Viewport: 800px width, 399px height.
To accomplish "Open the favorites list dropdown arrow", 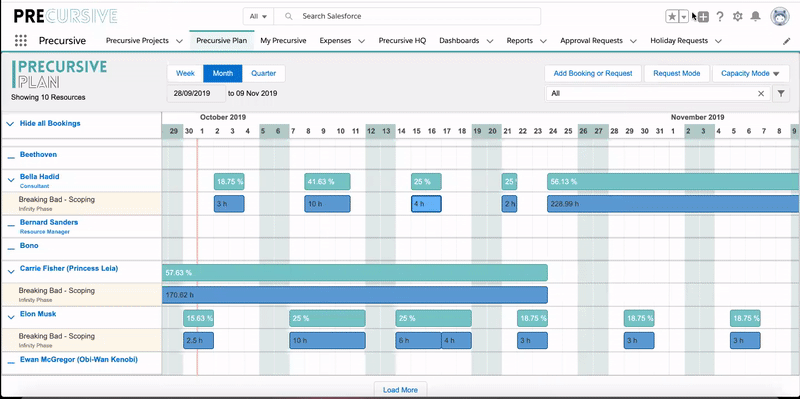I will pyautogui.click(x=684, y=16).
